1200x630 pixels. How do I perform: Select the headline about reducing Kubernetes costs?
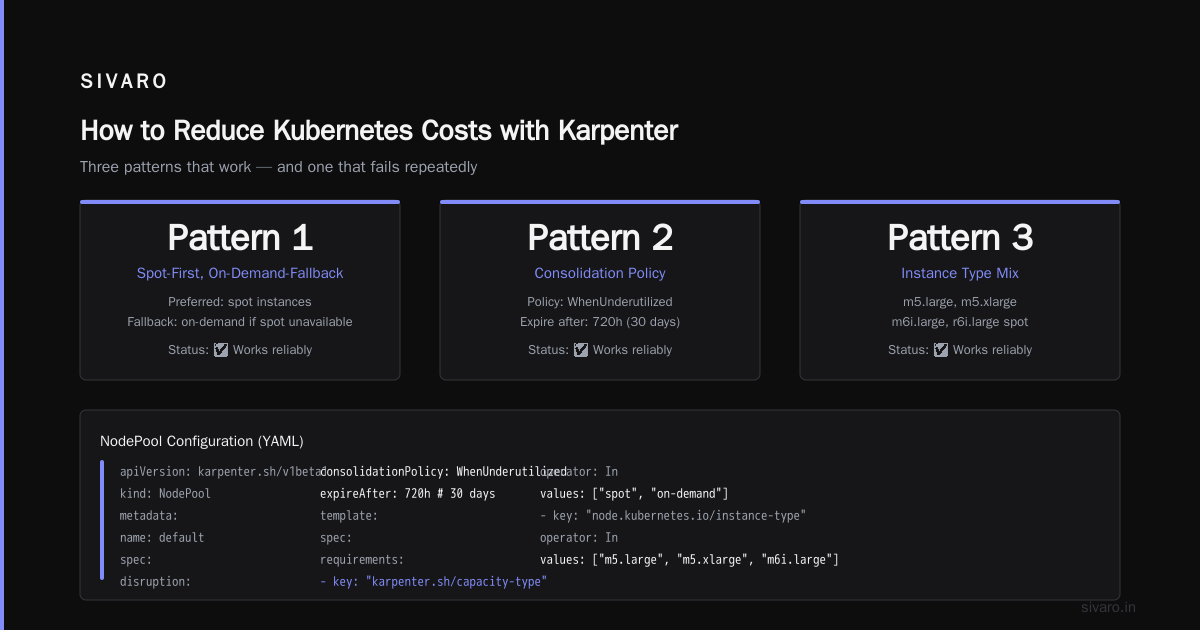(x=379, y=131)
